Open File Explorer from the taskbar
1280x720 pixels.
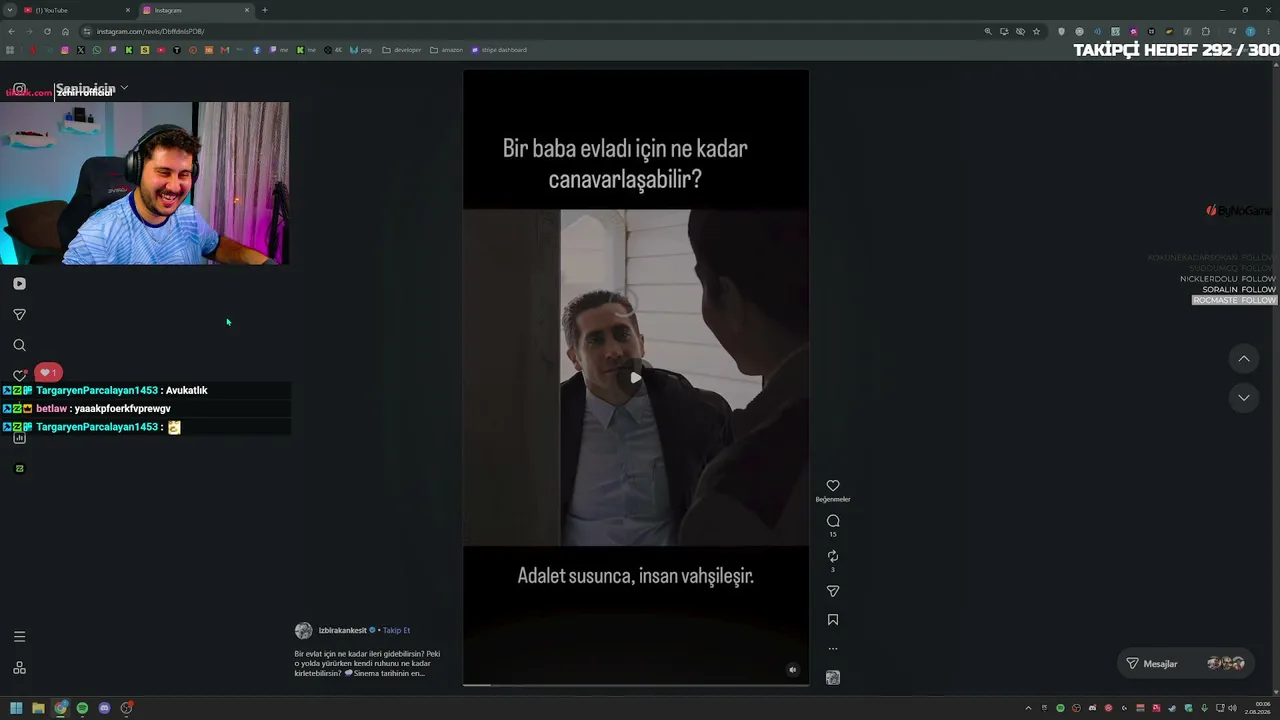[38, 708]
